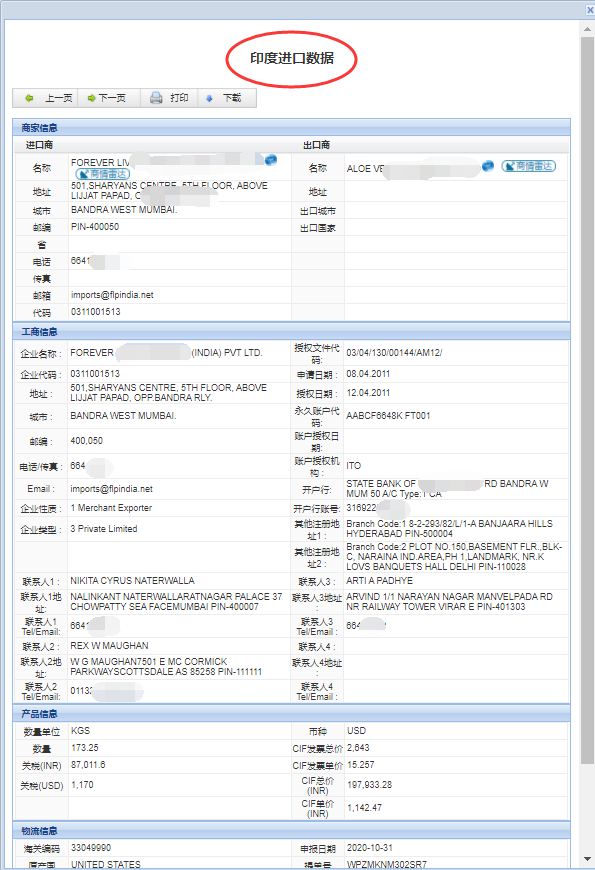Click the bill number WPZMKNM302SR7
The height and width of the screenshot is (870, 595).
coord(387,864)
